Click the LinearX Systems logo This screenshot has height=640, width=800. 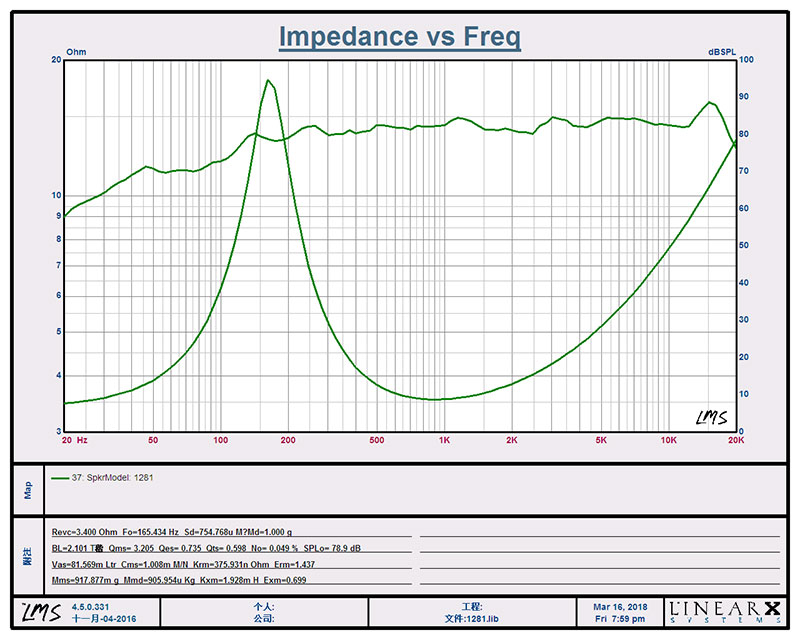click(x=723, y=611)
